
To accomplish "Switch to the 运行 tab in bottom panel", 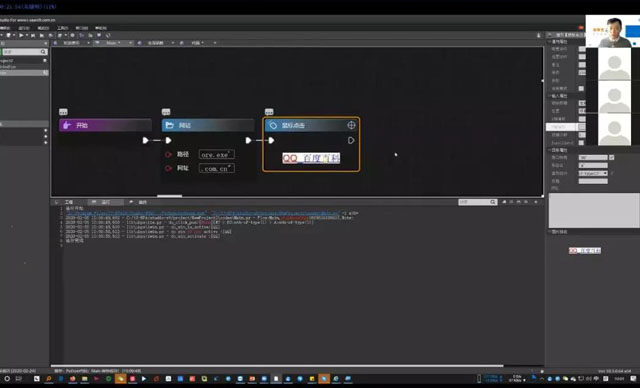I will 106,202.
